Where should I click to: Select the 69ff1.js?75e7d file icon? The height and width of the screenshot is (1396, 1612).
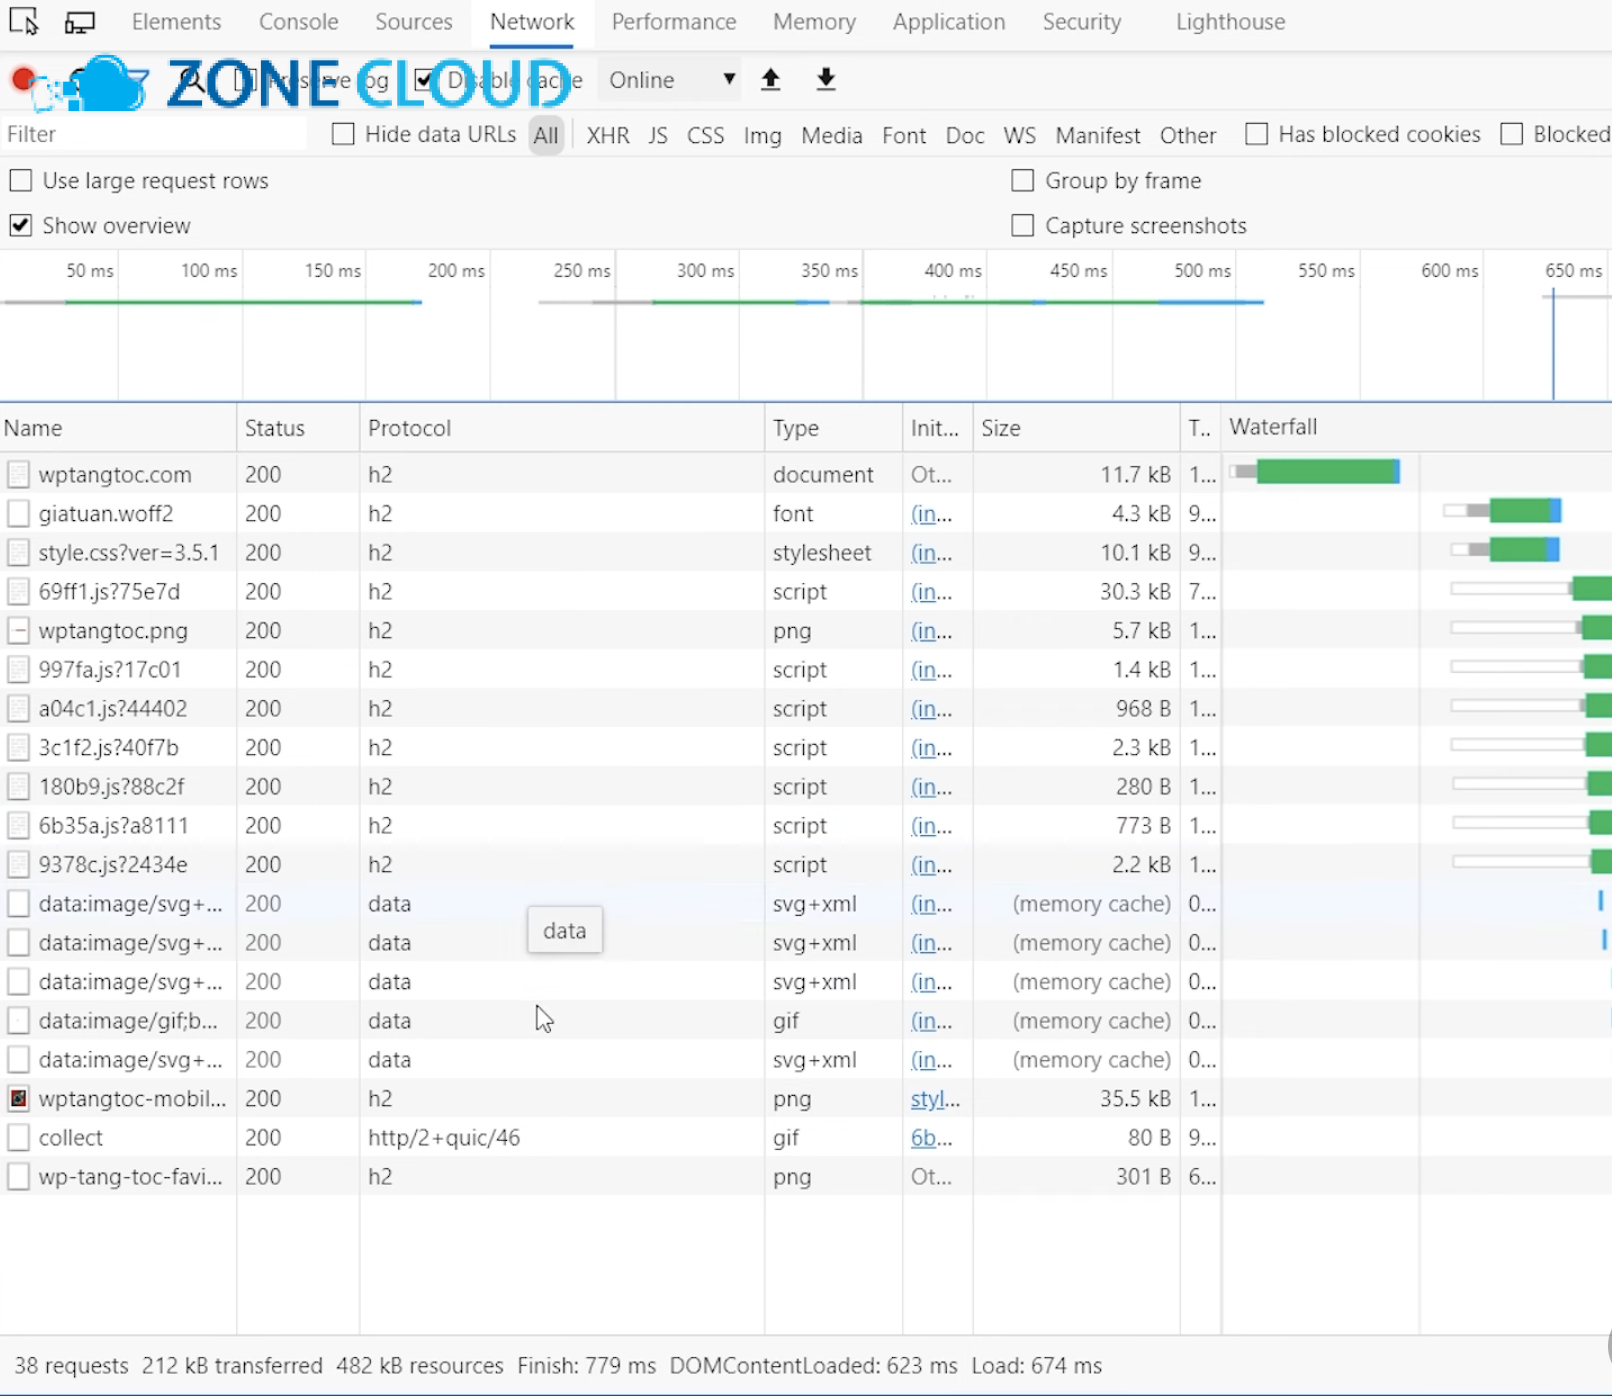18,591
